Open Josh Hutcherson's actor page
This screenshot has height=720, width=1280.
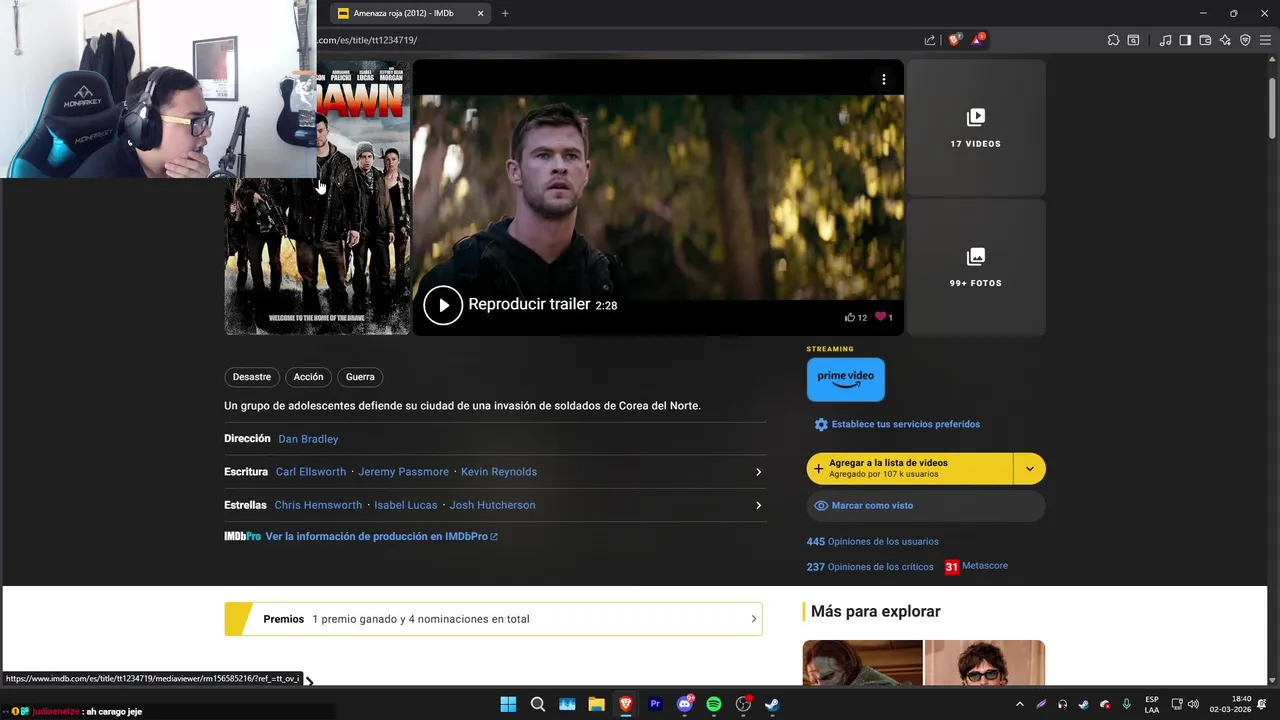coord(492,505)
